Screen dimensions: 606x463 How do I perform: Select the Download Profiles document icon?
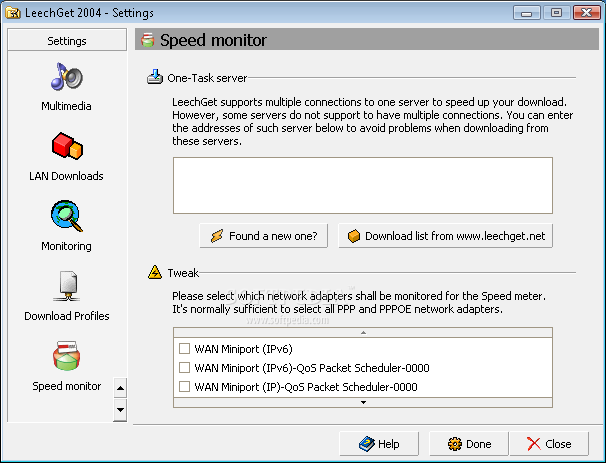click(x=67, y=286)
